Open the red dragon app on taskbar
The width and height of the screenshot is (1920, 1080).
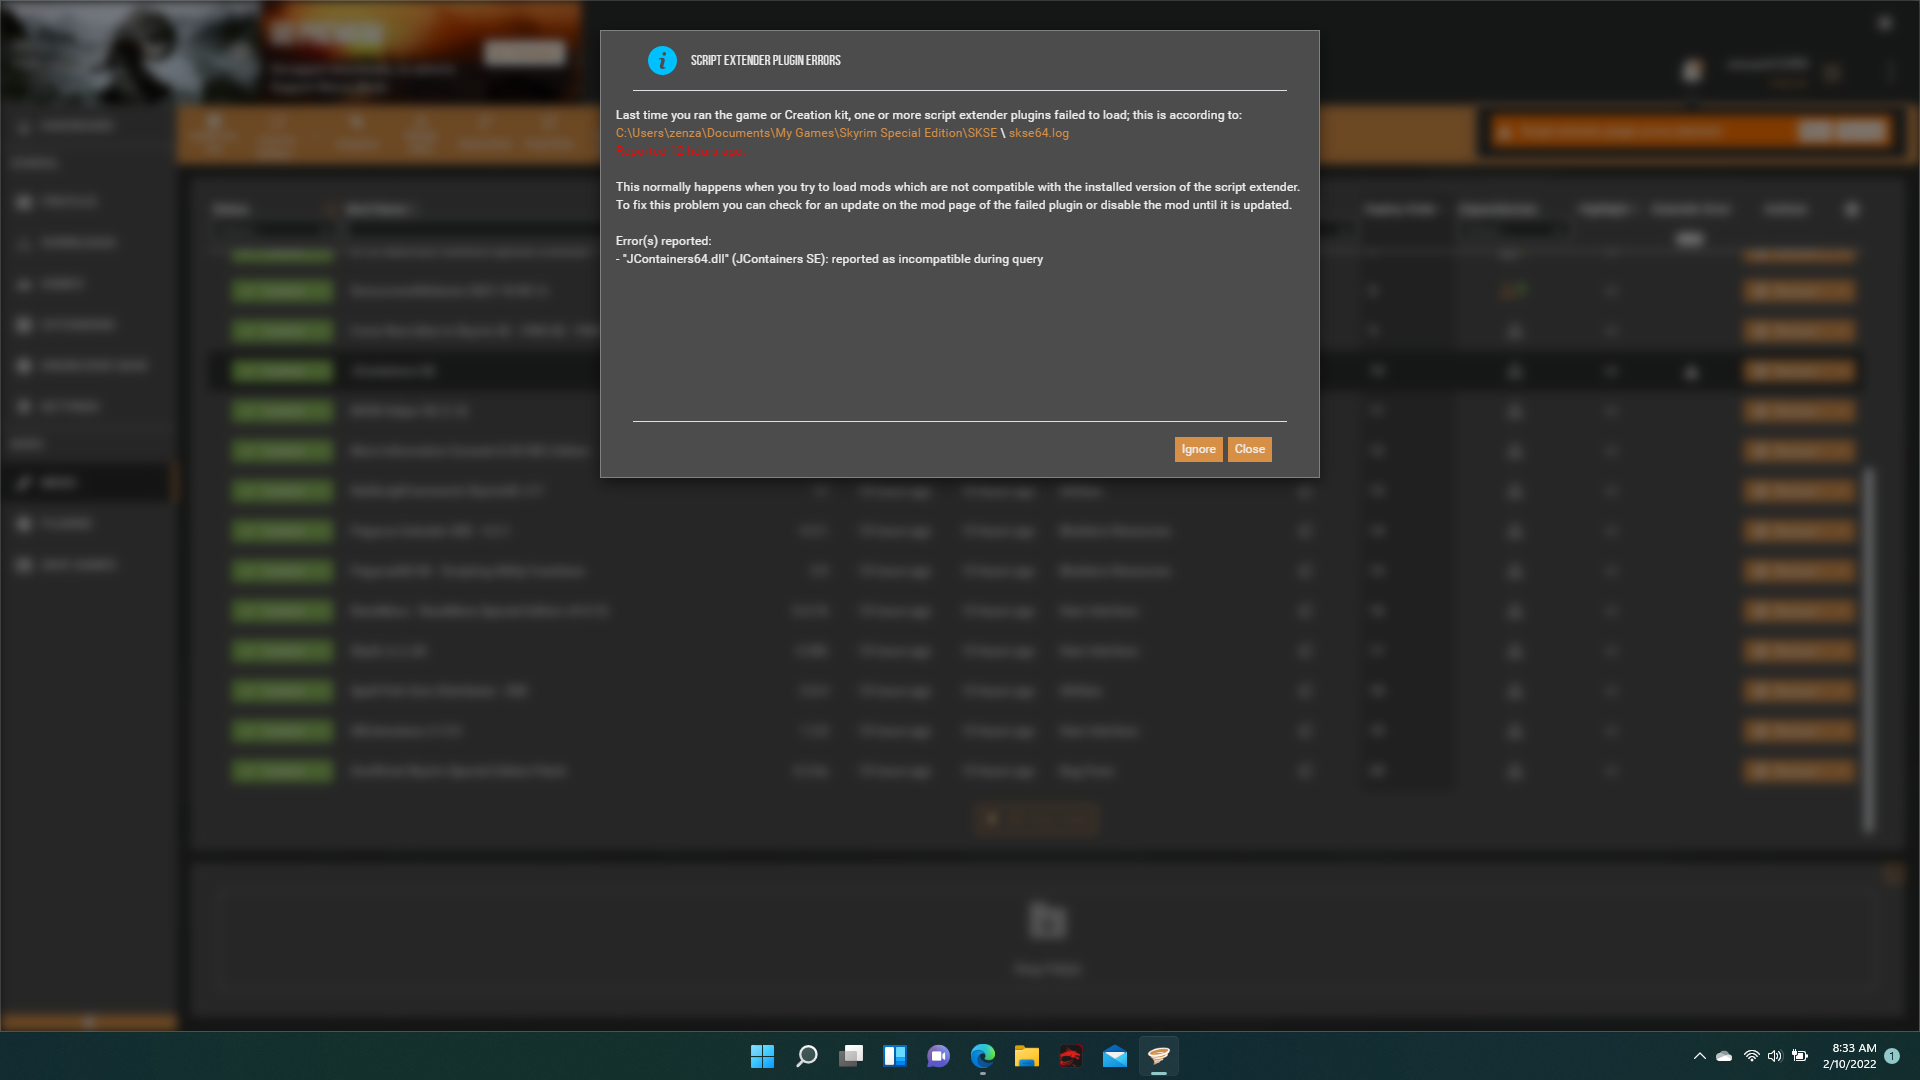(x=1070, y=1056)
